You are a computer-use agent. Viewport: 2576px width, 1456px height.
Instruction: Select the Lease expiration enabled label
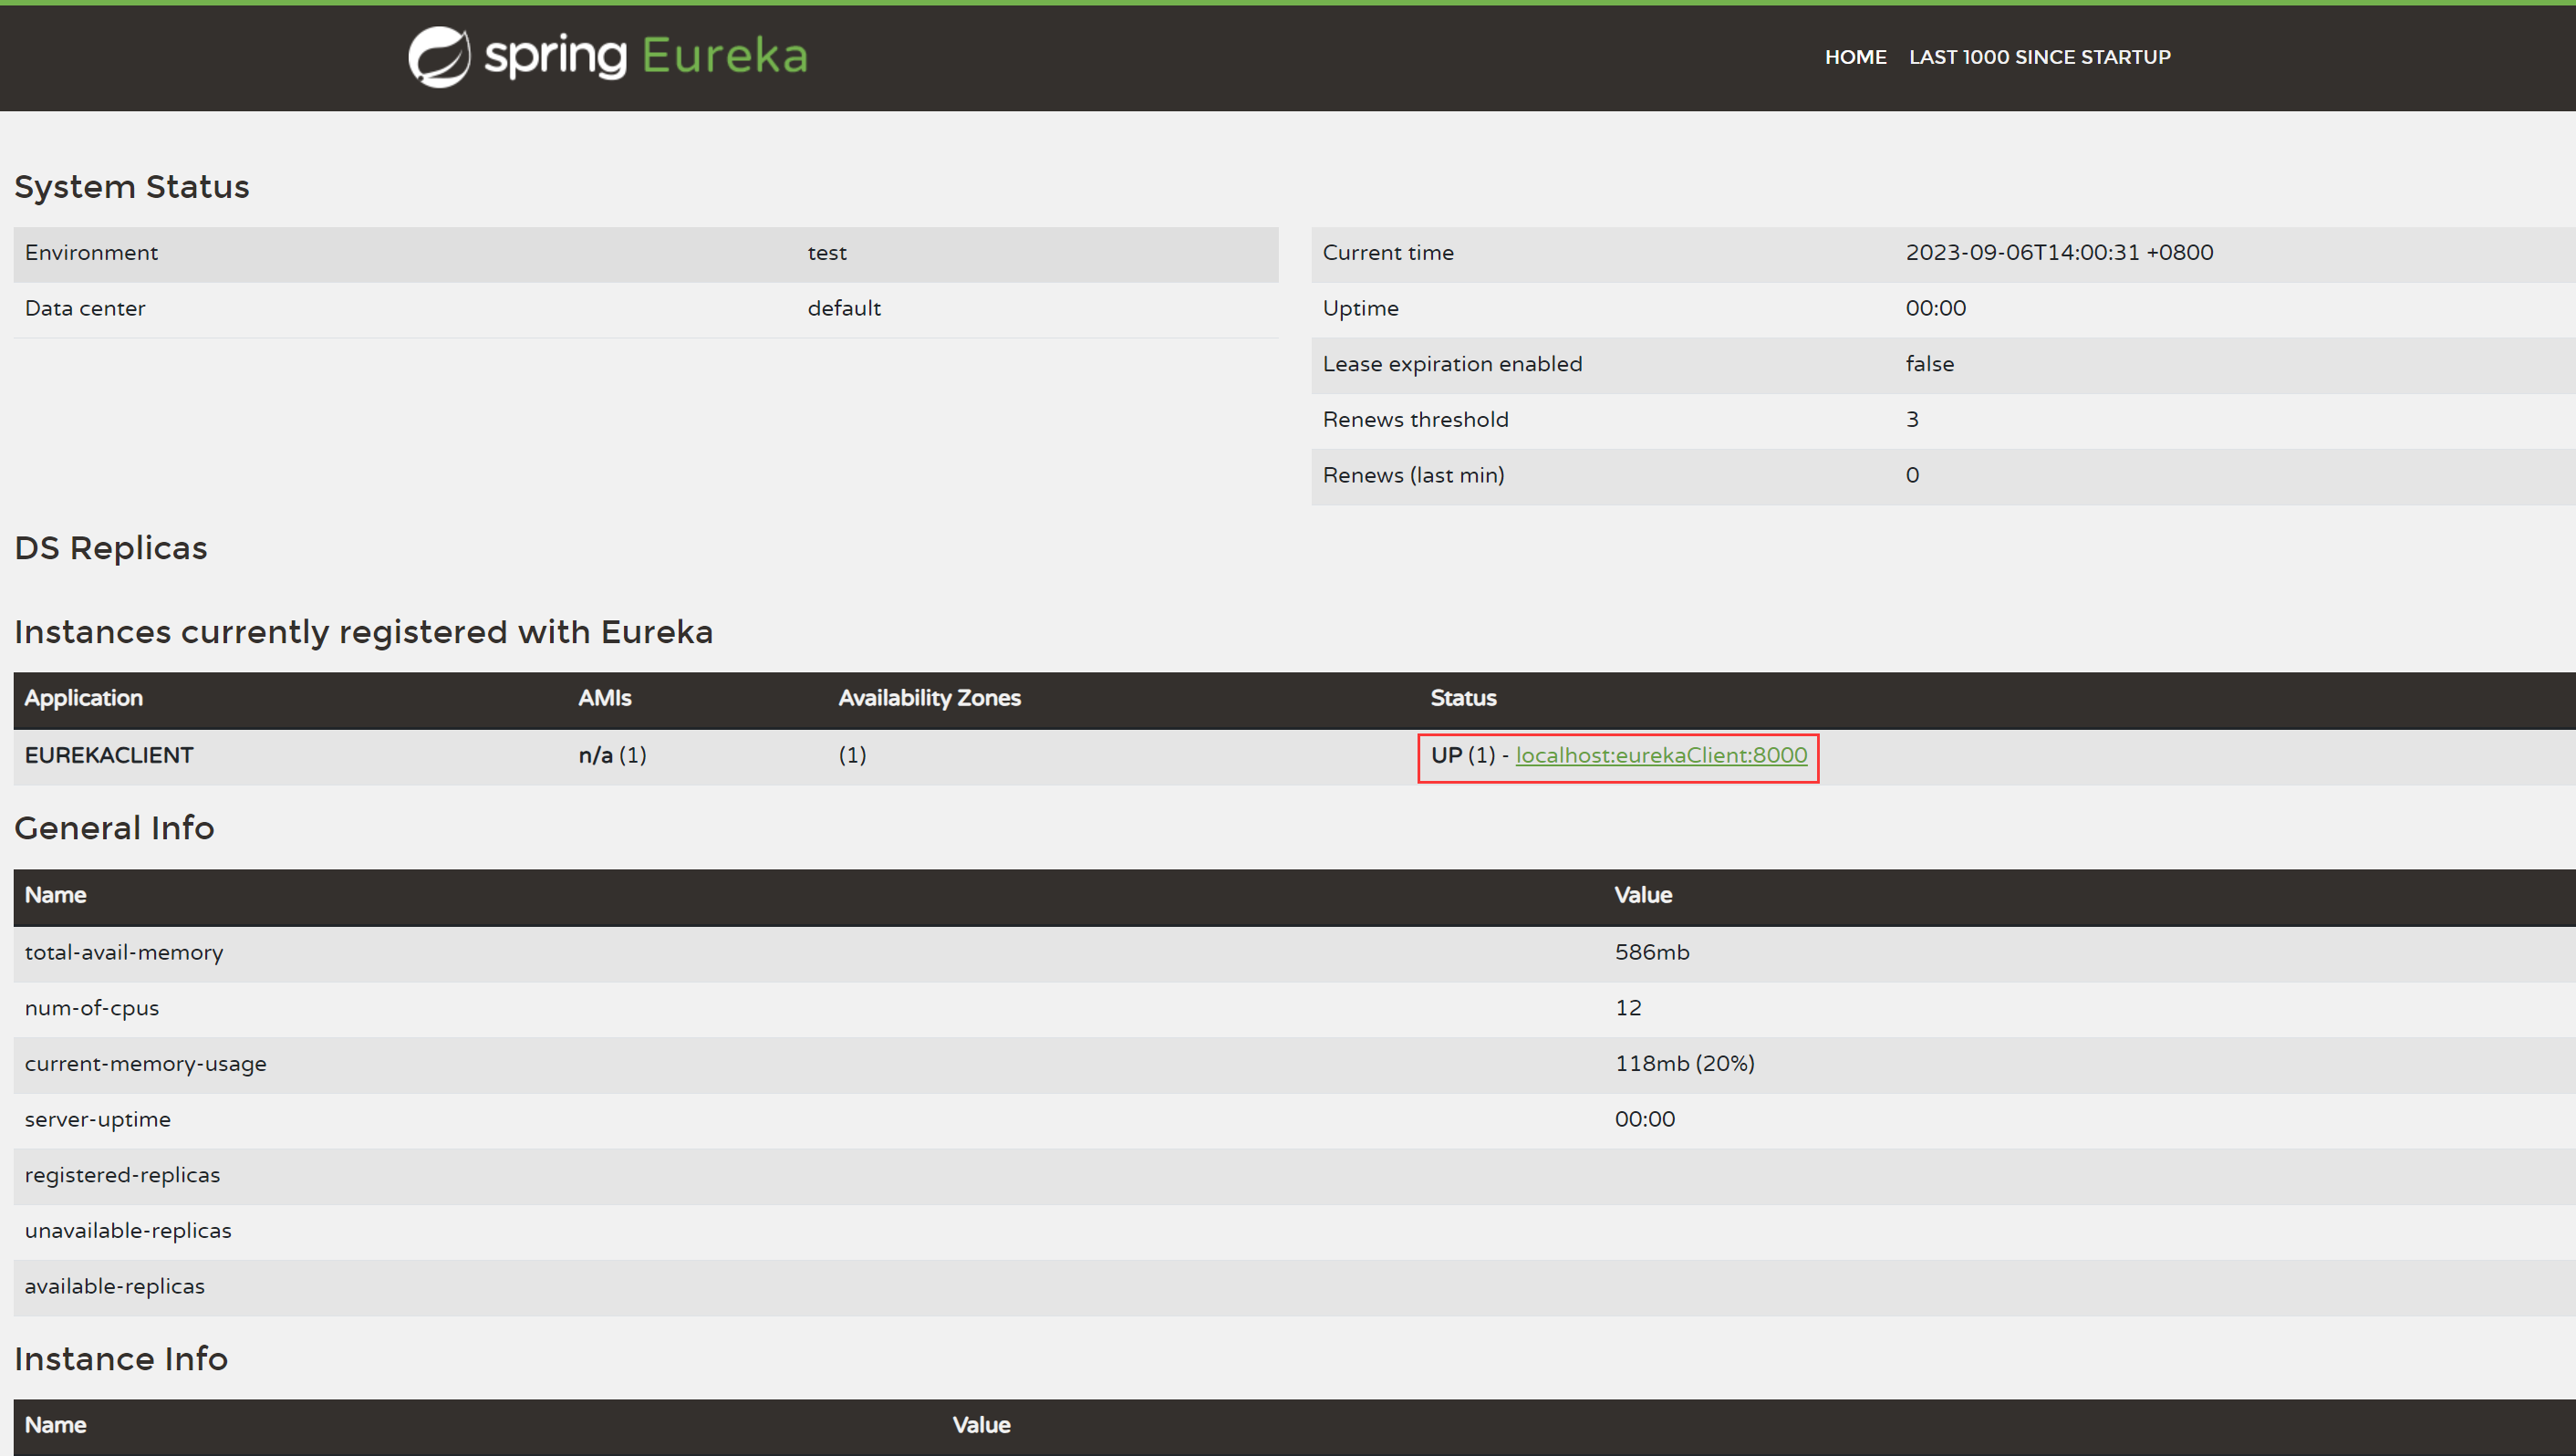[1452, 364]
